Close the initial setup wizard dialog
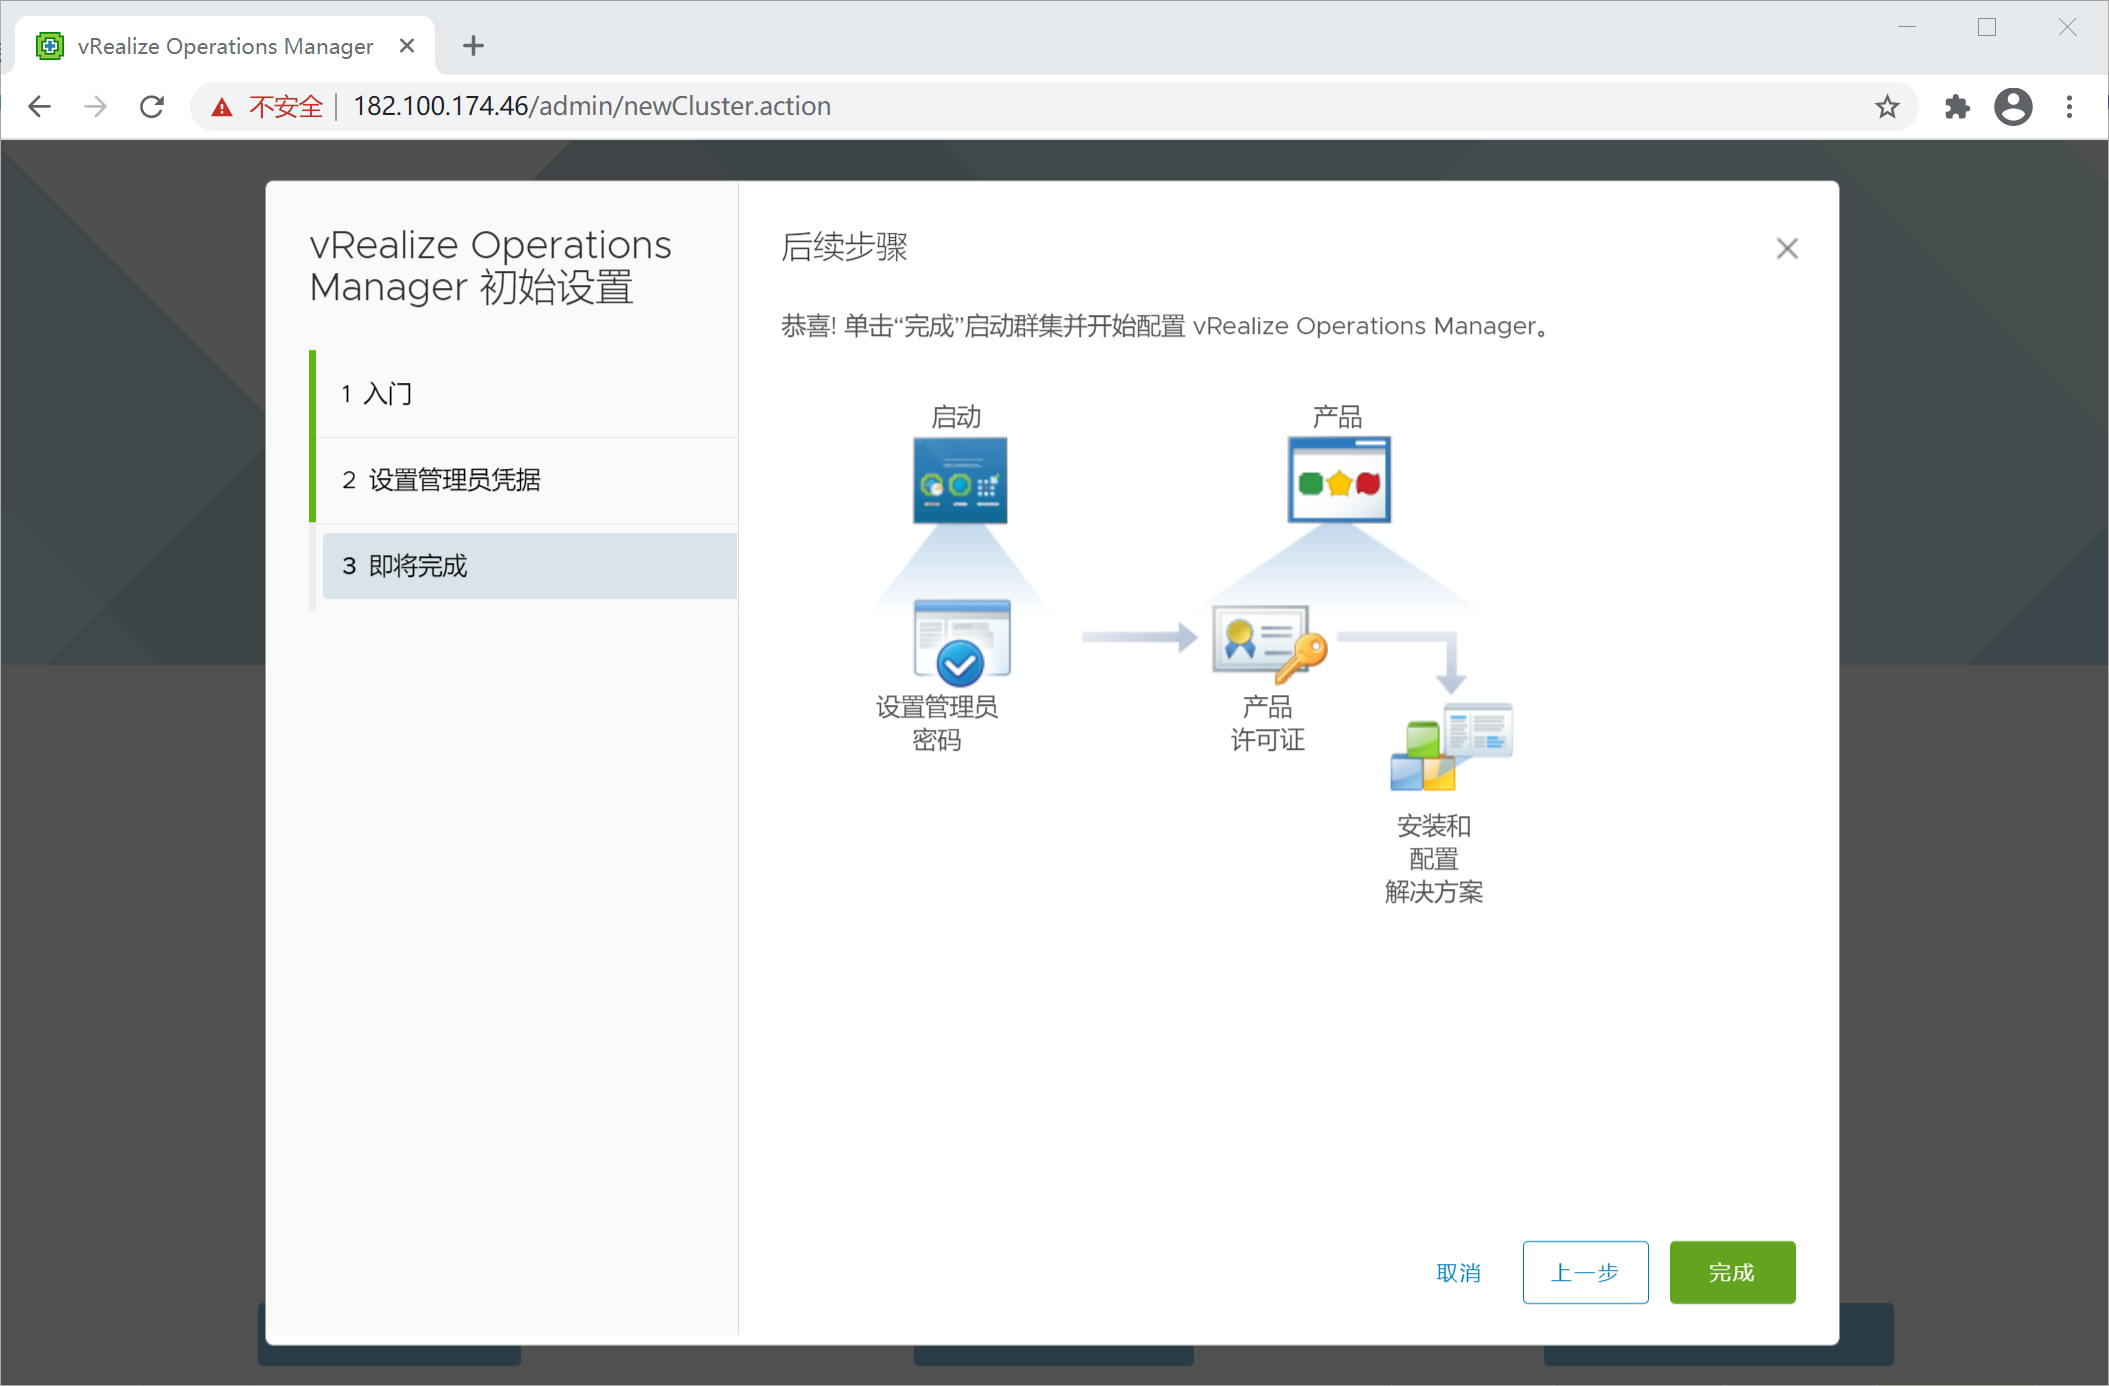This screenshot has height=1386, width=2109. pyautogui.click(x=1786, y=248)
